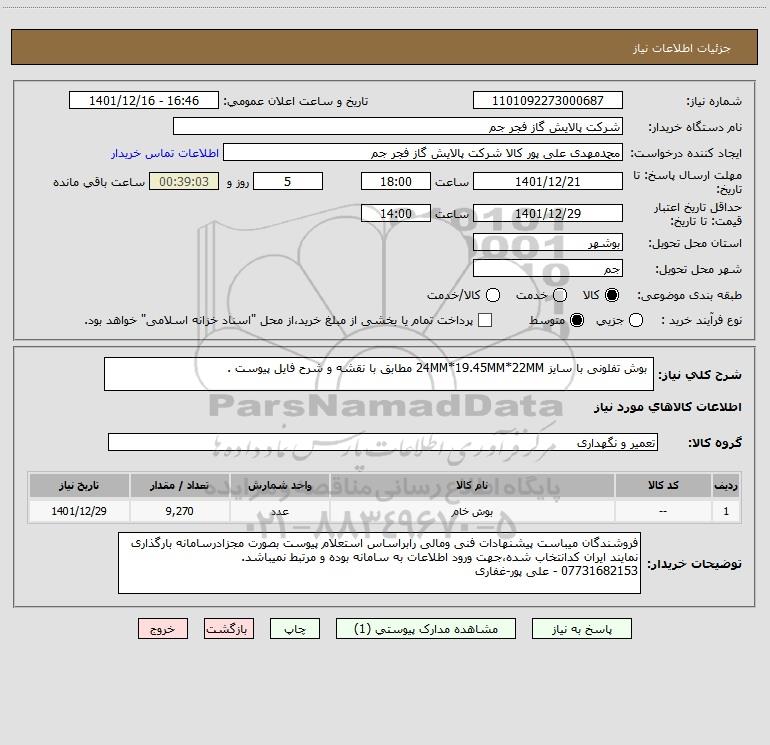Click the چاپ print button
Viewport: 770px width, 745px height.
coord(295,629)
